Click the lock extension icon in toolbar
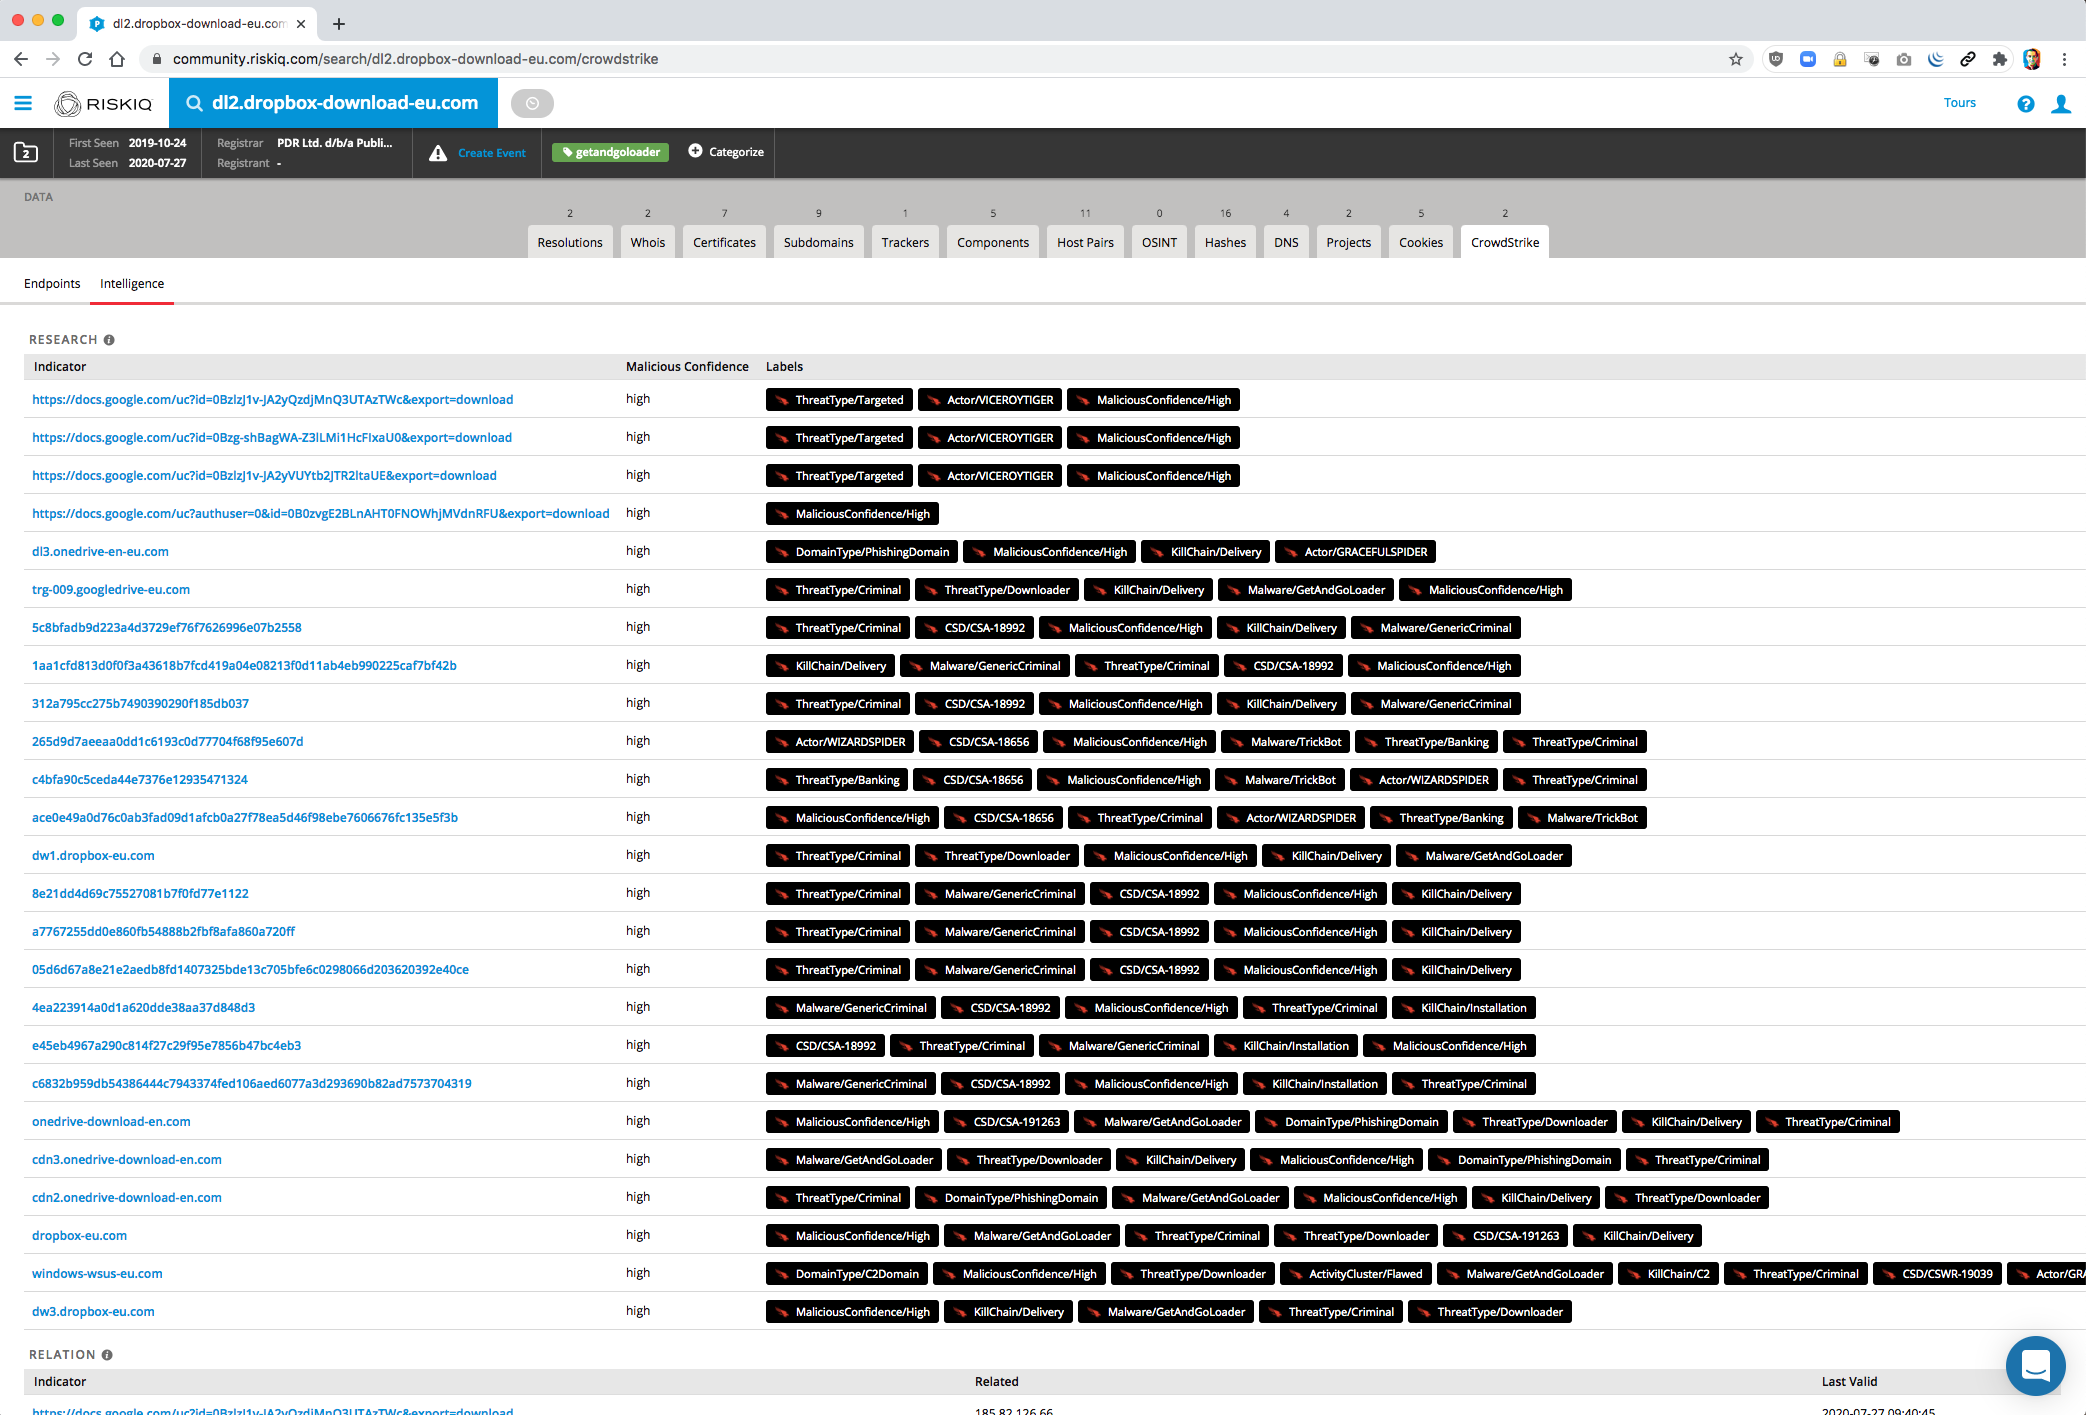2086x1415 pixels. [x=1839, y=59]
